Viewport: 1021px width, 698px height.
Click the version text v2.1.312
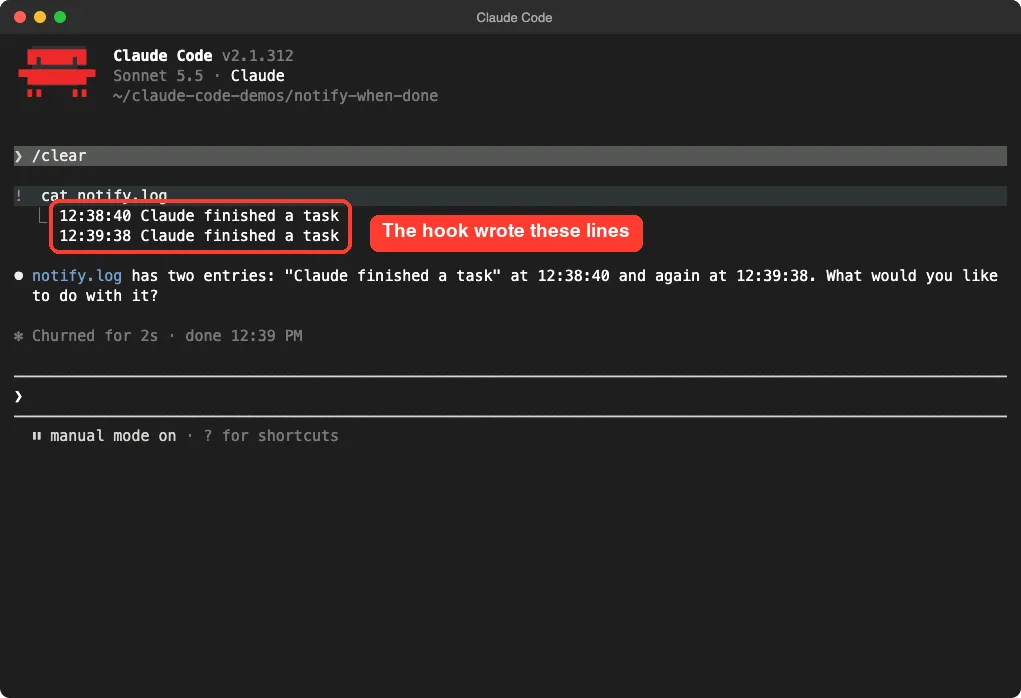click(x=258, y=56)
